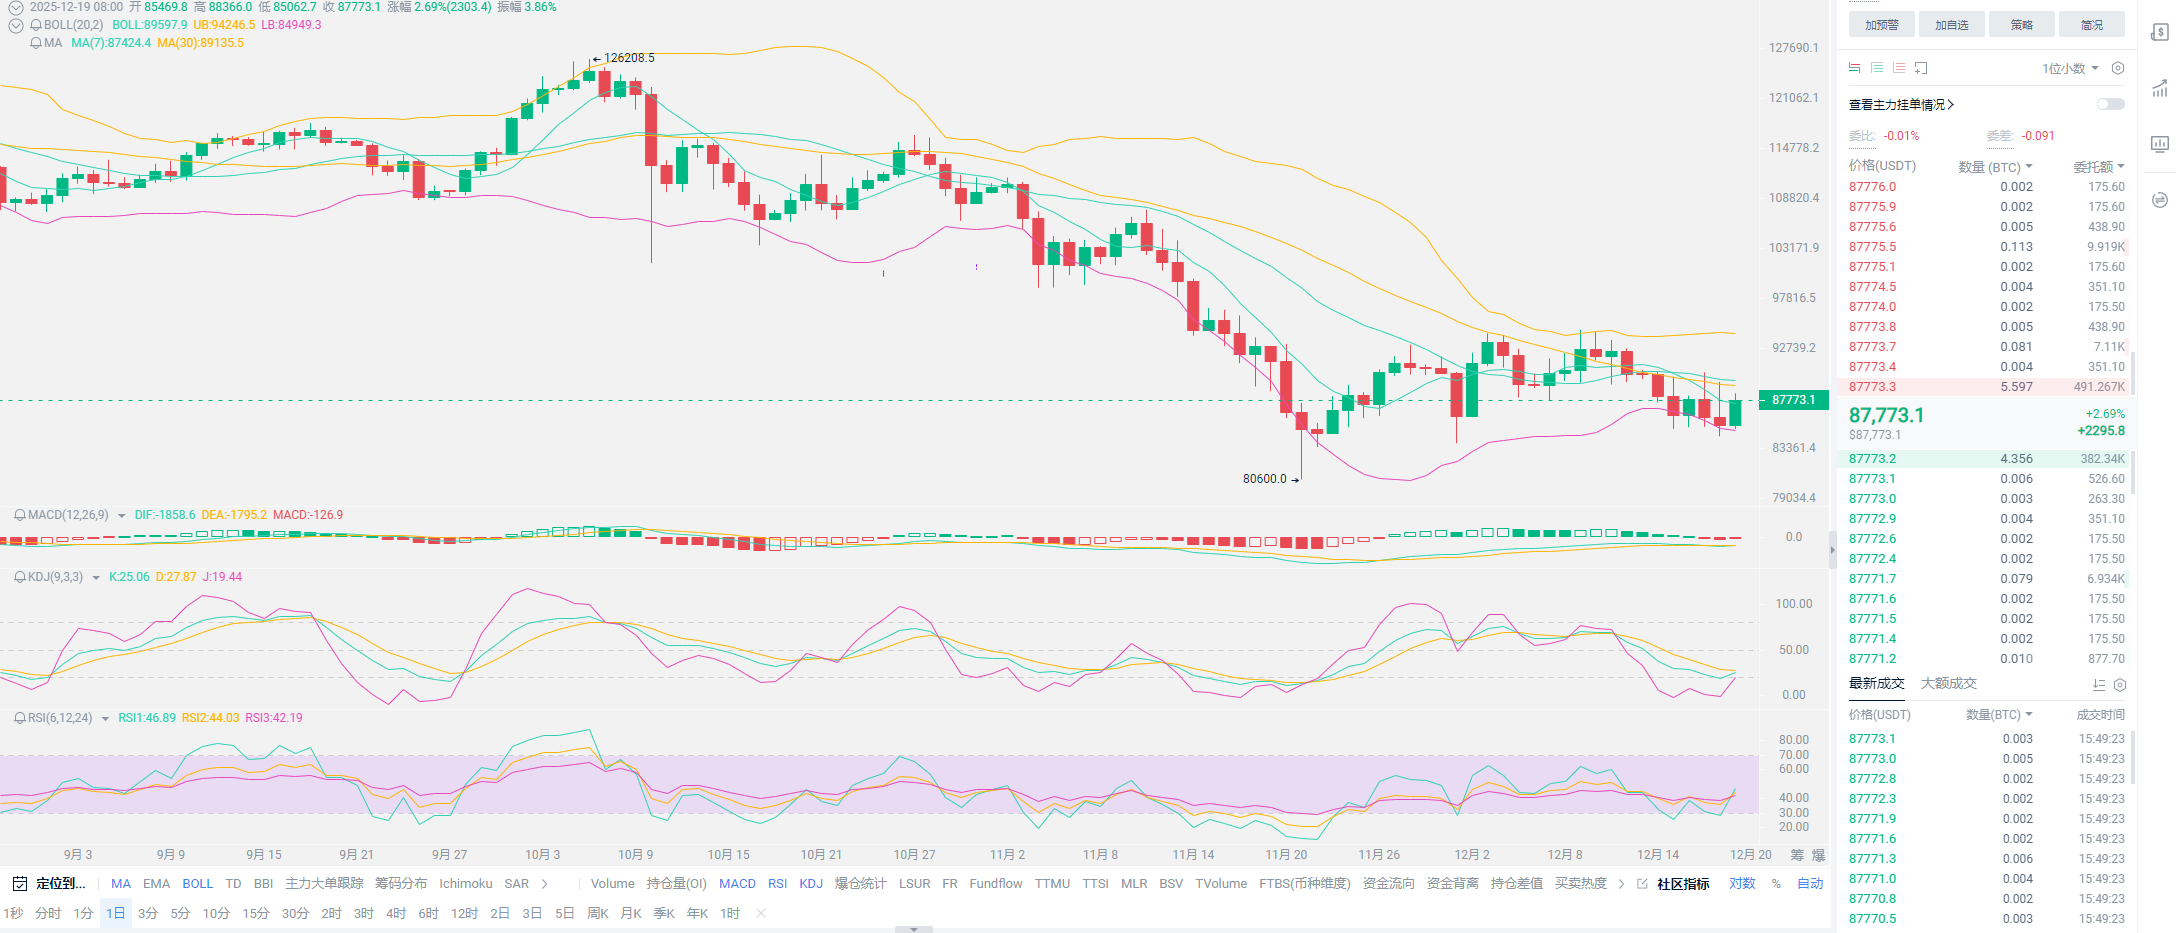Click the 加预警 button

pyautogui.click(x=1881, y=25)
